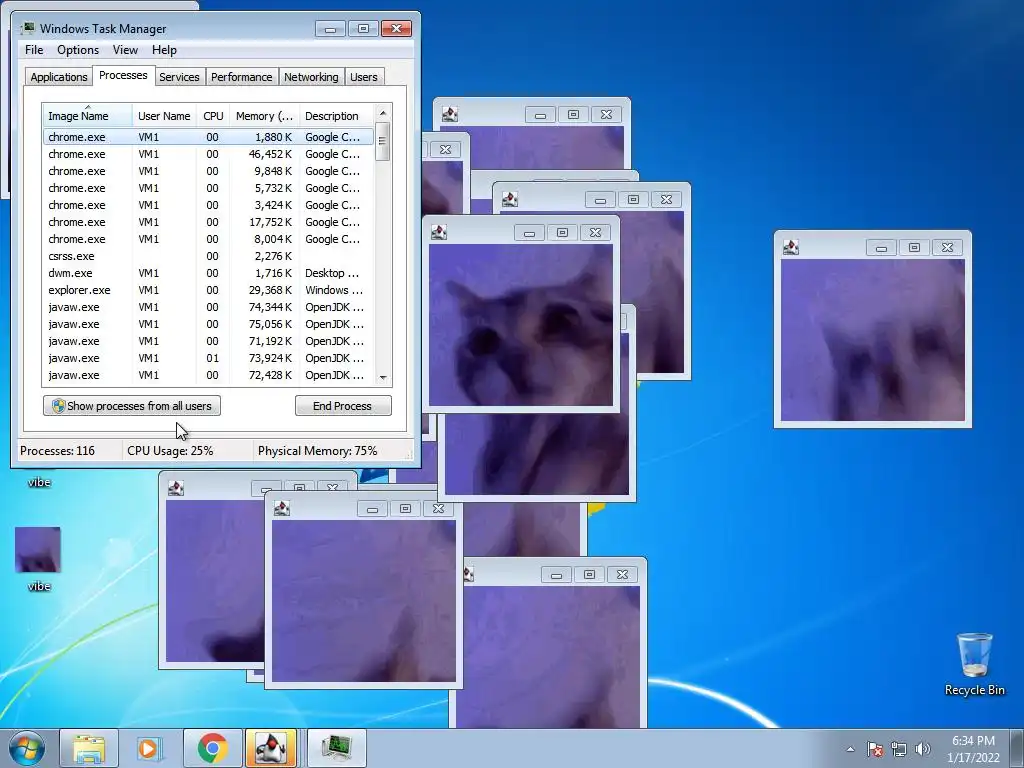The height and width of the screenshot is (768, 1024).
Task: Select the explorer.exe process row
Action: [208, 290]
